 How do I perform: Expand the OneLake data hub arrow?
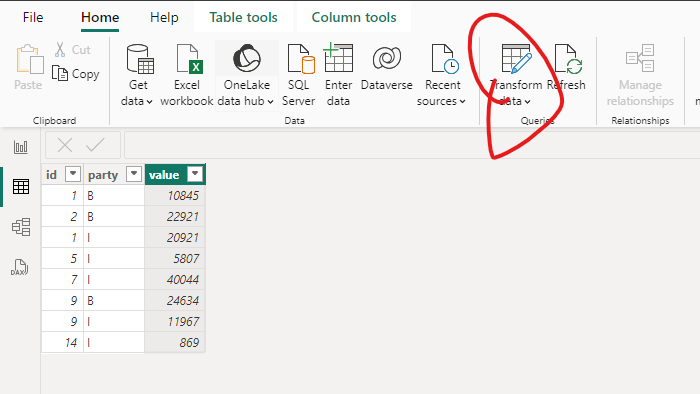pyautogui.click(x=271, y=102)
